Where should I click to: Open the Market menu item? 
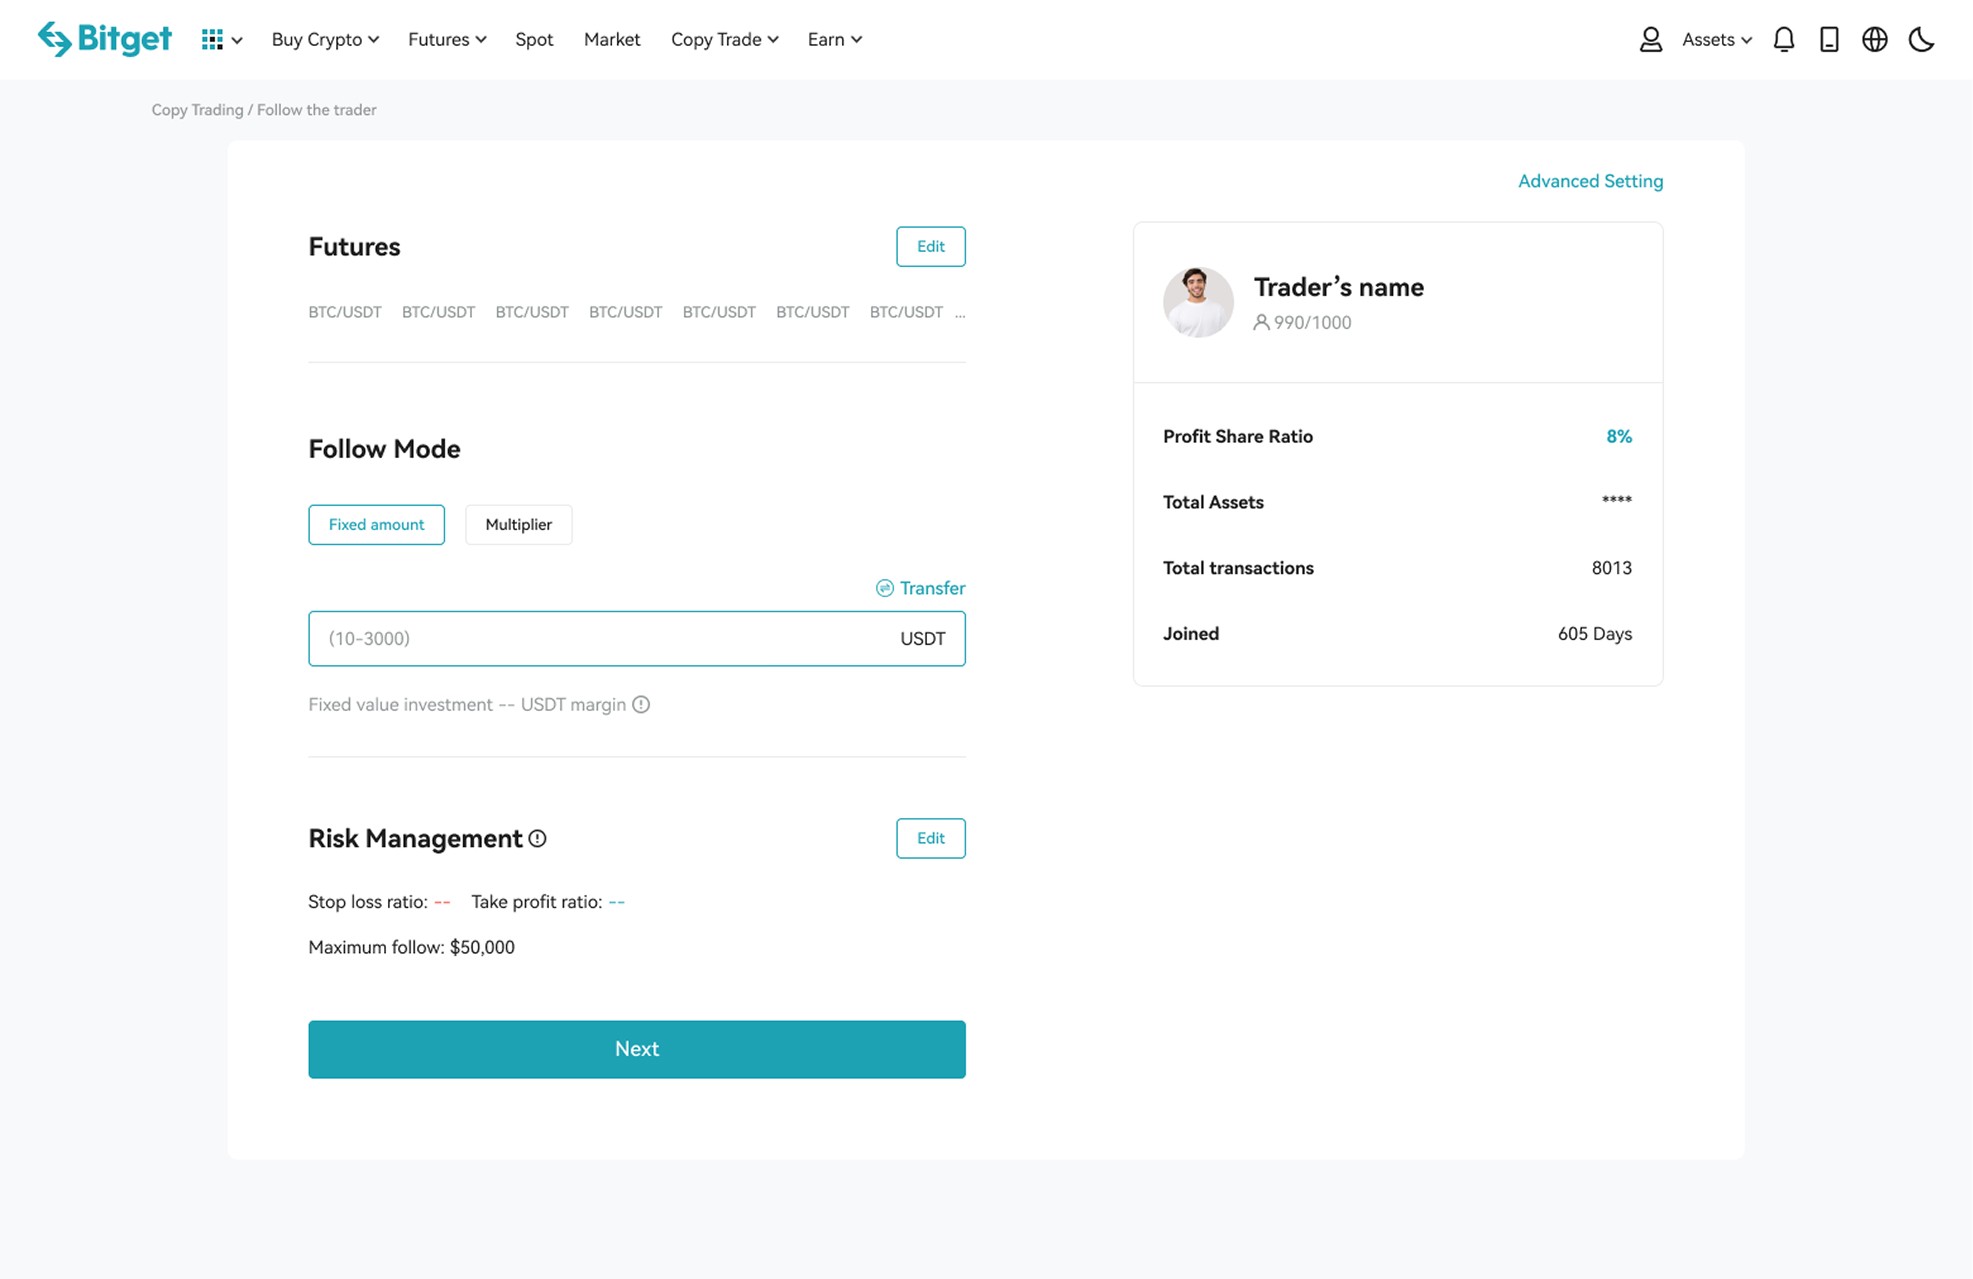(x=611, y=40)
